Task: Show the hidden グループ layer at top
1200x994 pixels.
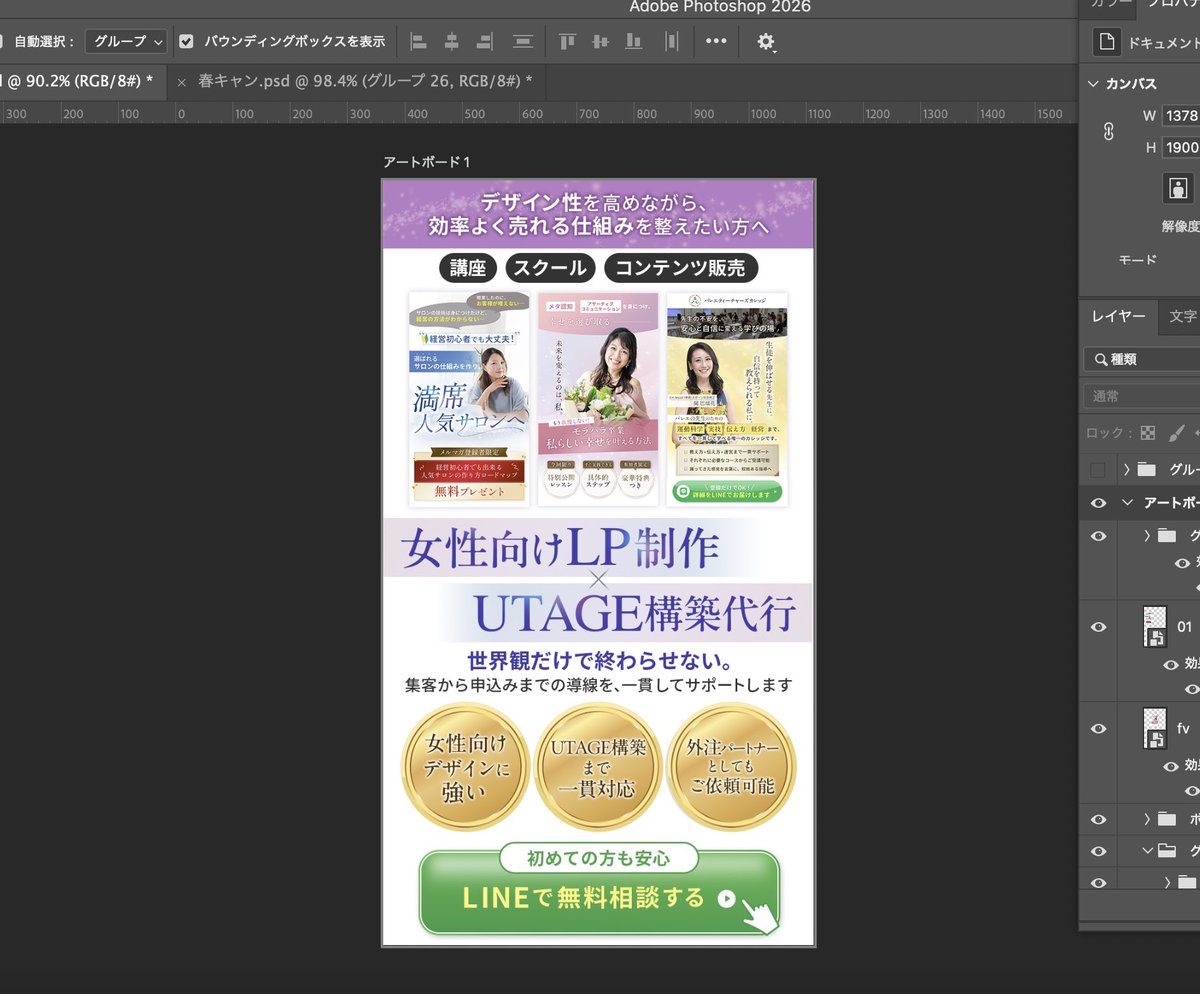Action: (x=1098, y=470)
